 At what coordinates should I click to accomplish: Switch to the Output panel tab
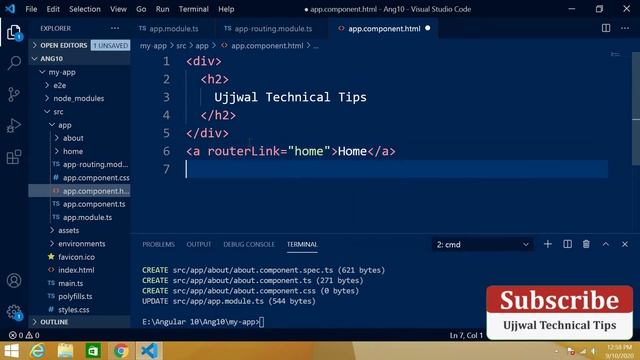pyautogui.click(x=199, y=244)
